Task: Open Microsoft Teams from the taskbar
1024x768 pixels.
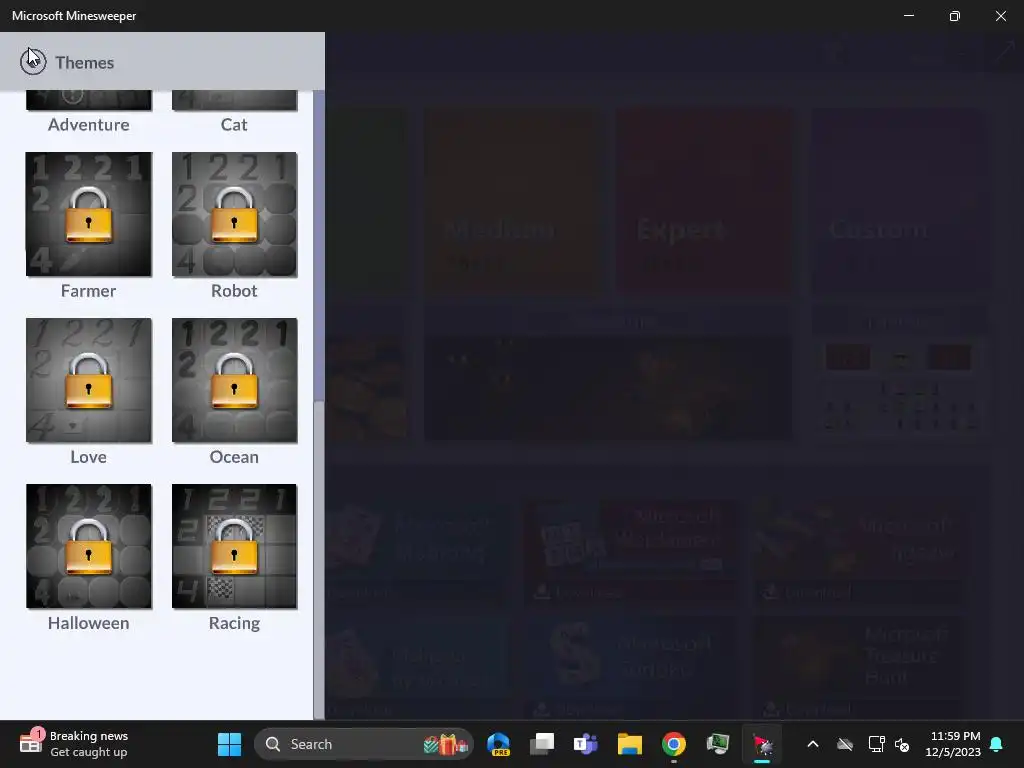Action: click(x=586, y=744)
